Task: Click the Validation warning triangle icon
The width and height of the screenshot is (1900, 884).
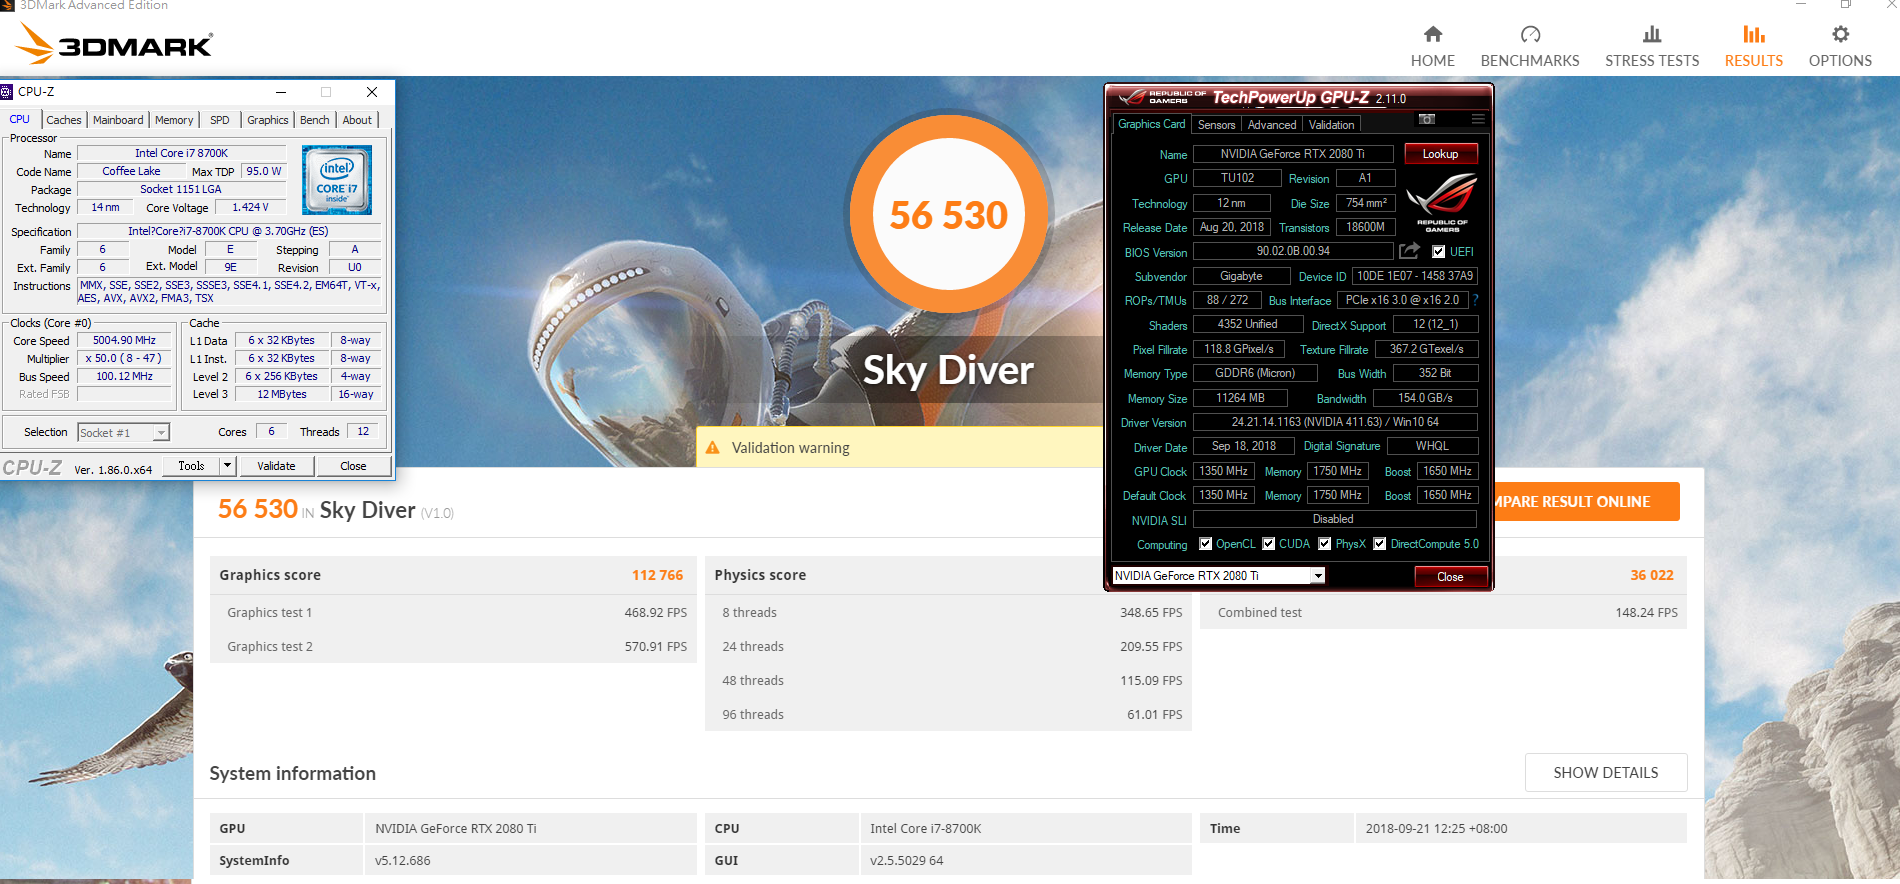Action: pos(712,448)
